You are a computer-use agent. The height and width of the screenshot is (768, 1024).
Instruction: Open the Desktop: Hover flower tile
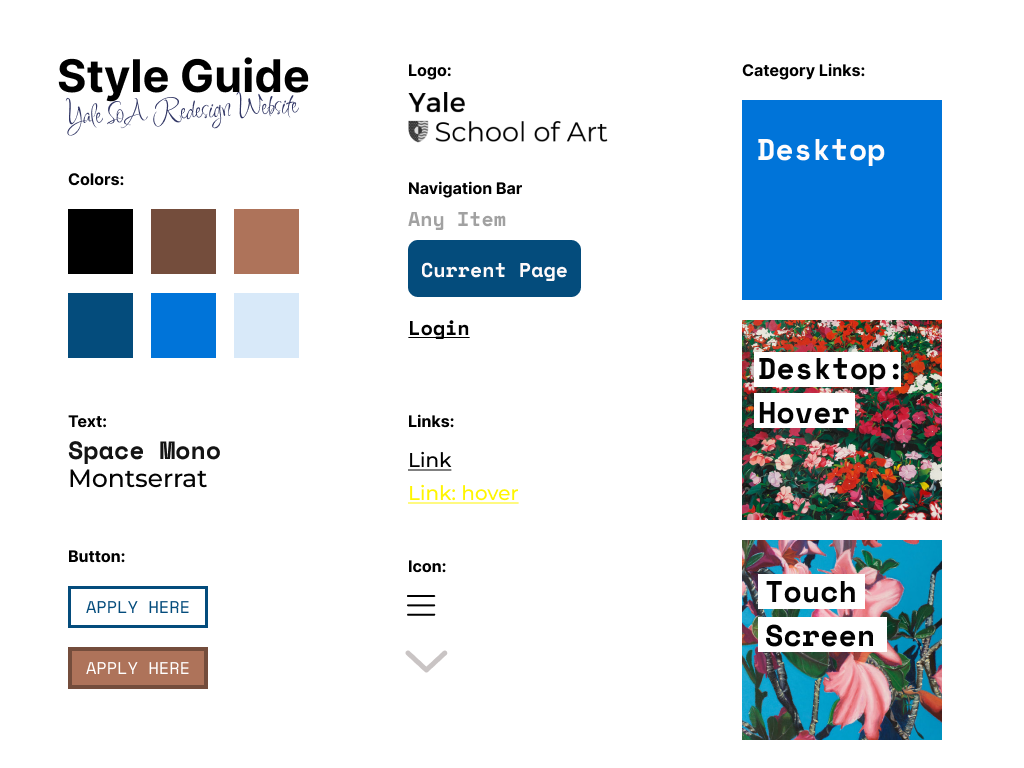coord(842,420)
